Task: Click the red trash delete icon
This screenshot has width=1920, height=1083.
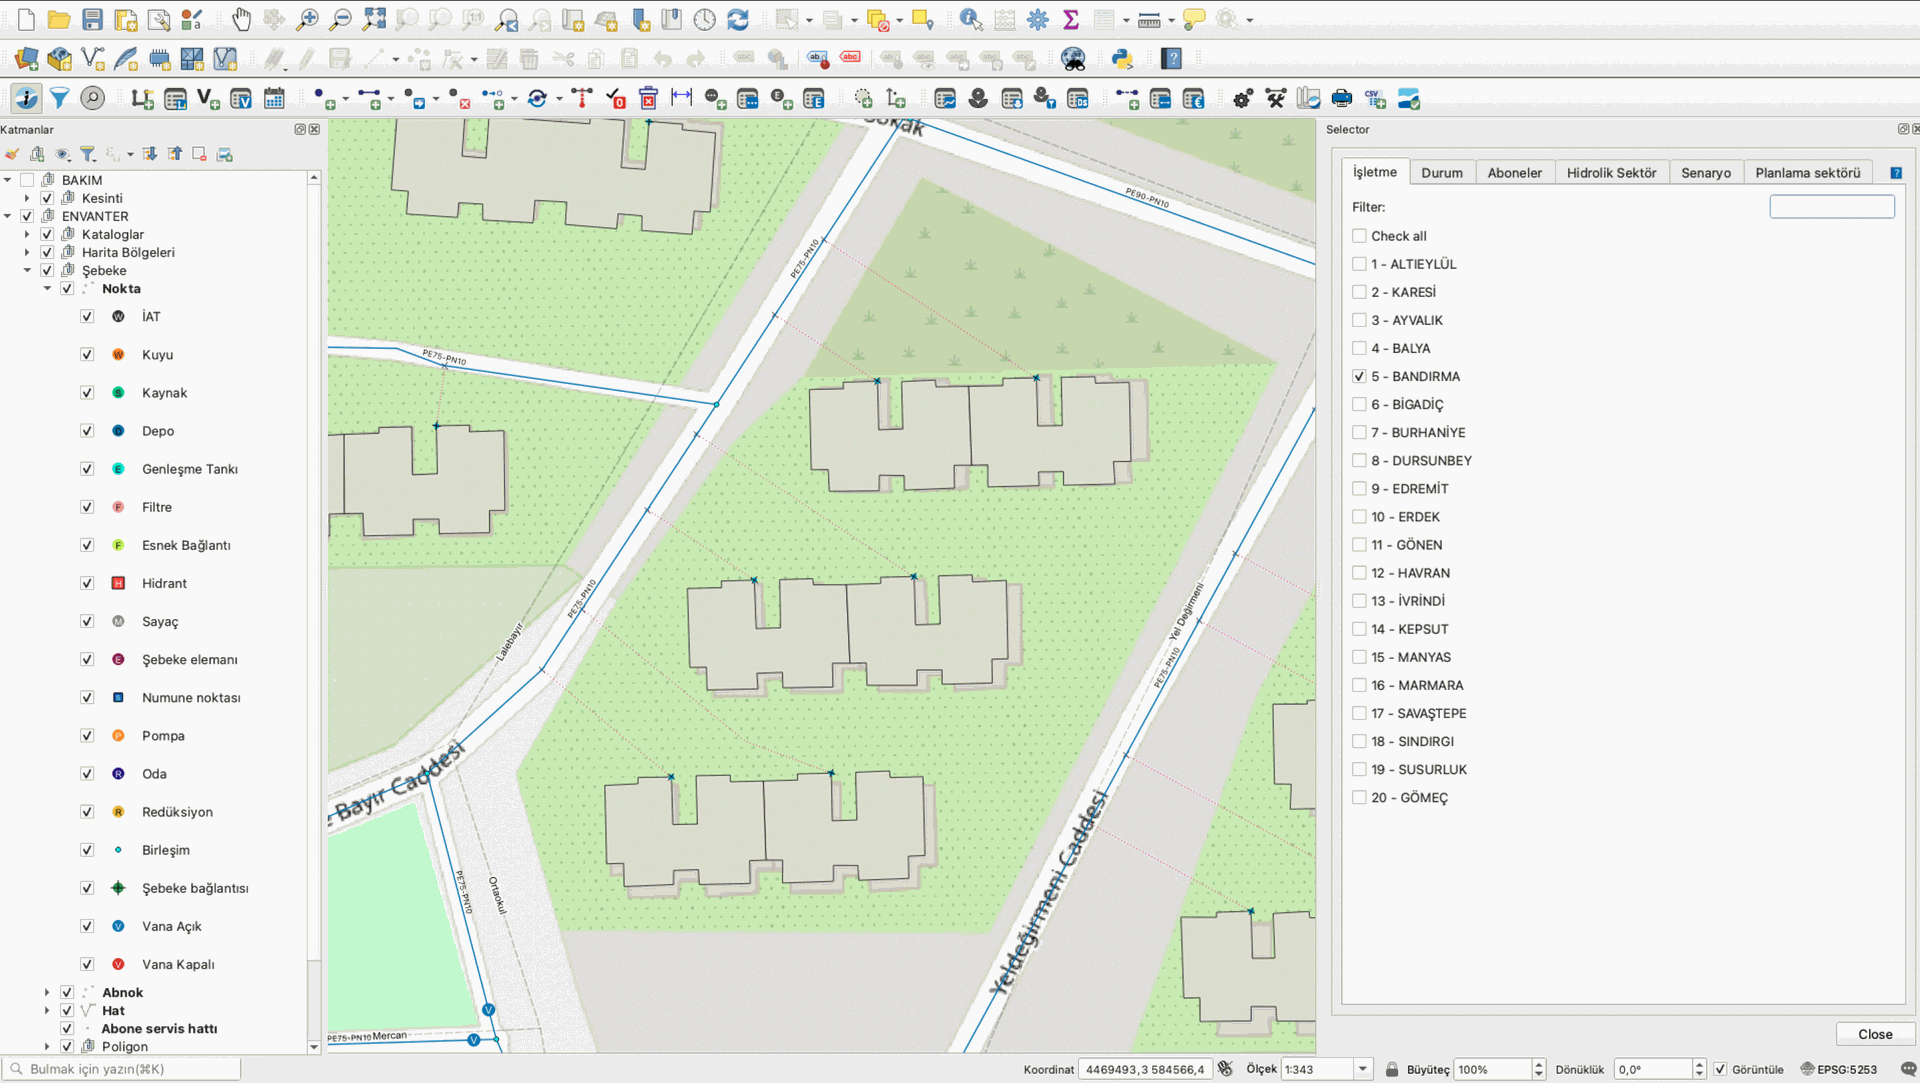Action: 648,98
